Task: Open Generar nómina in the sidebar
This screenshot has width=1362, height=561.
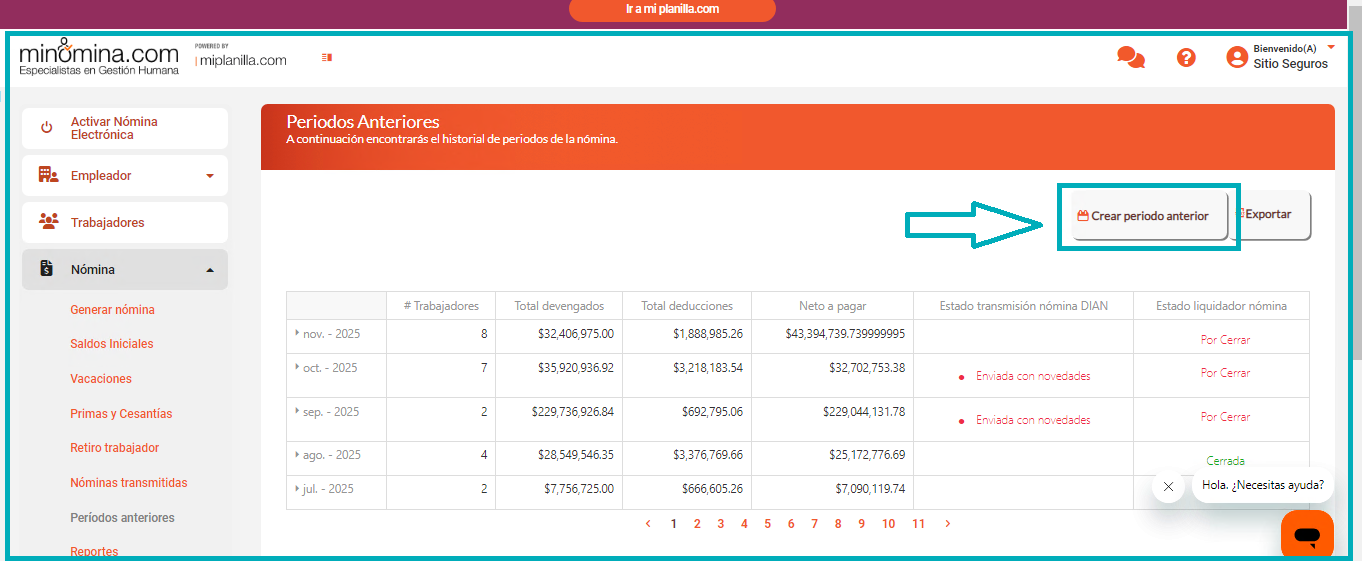Action: coord(112,310)
